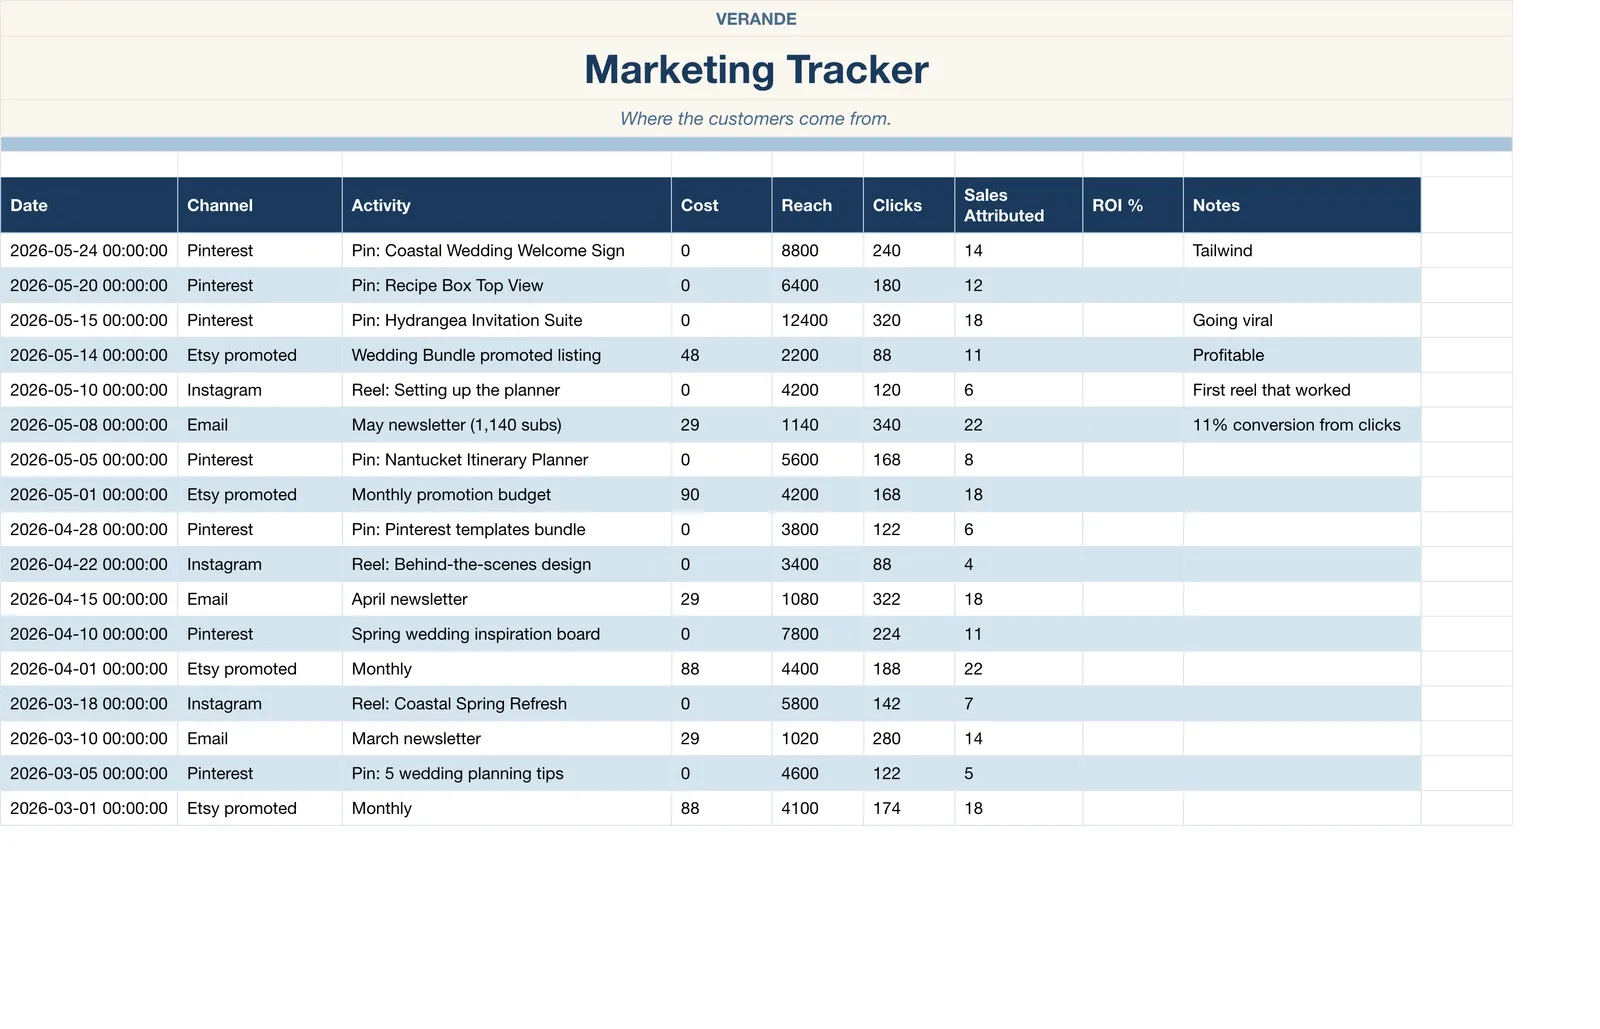This screenshot has height=1029, width=1600.
Task: Select the 'Spring wedding inspiration board' cell
Action: 507,634
